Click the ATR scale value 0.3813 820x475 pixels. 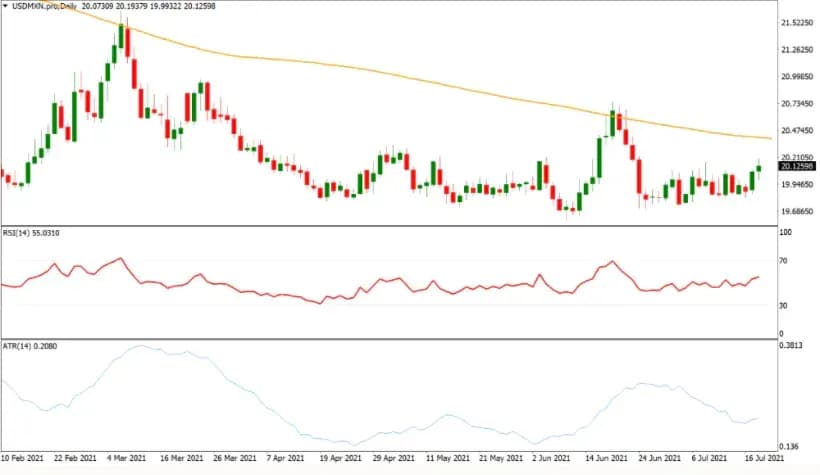(791, 346)
